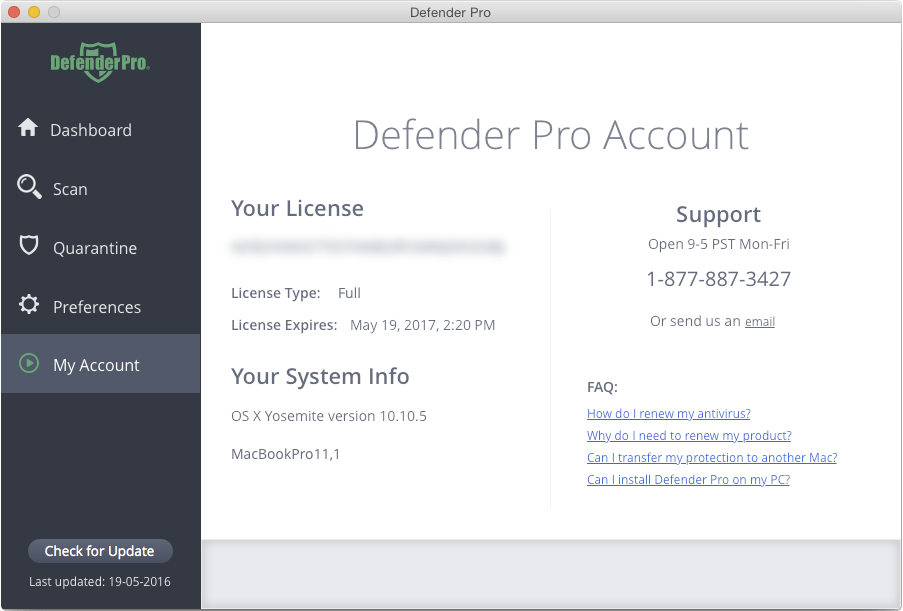Click the MacBookPro11,1 model text
Viewport: 903px width, 611px height.
[286, 454]
